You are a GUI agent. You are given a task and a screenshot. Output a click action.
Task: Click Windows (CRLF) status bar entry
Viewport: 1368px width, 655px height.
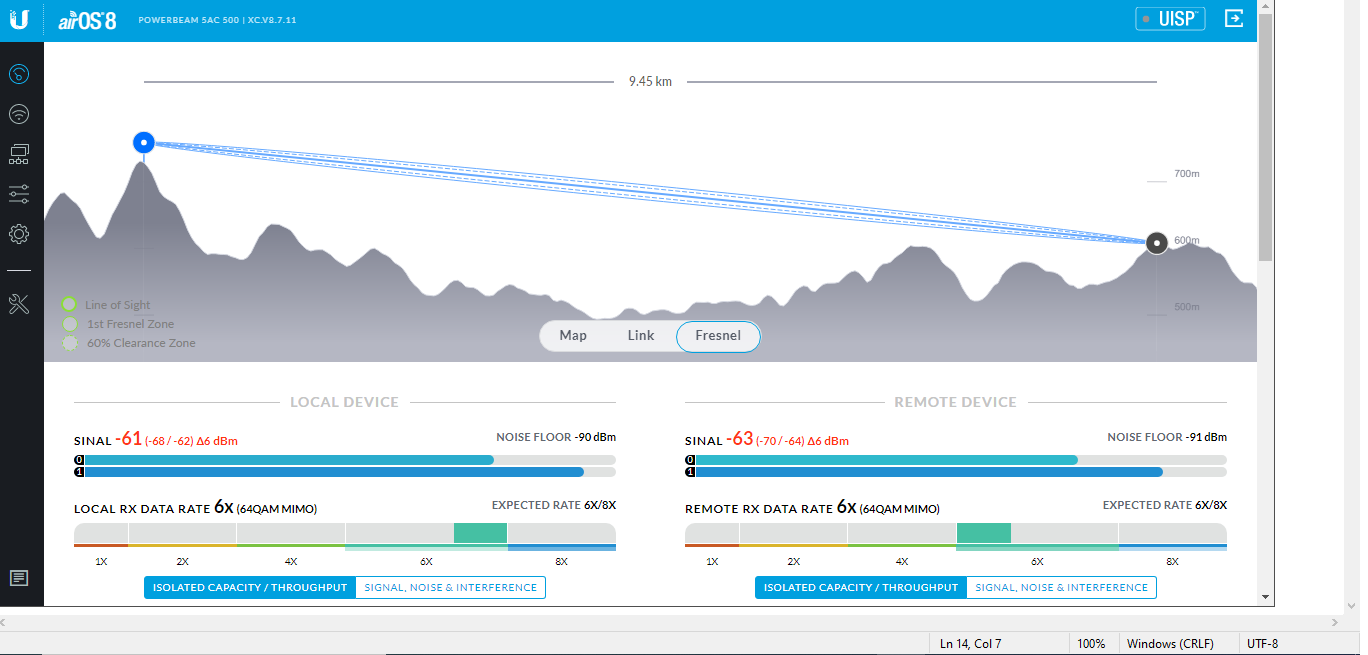point(1170,644)
